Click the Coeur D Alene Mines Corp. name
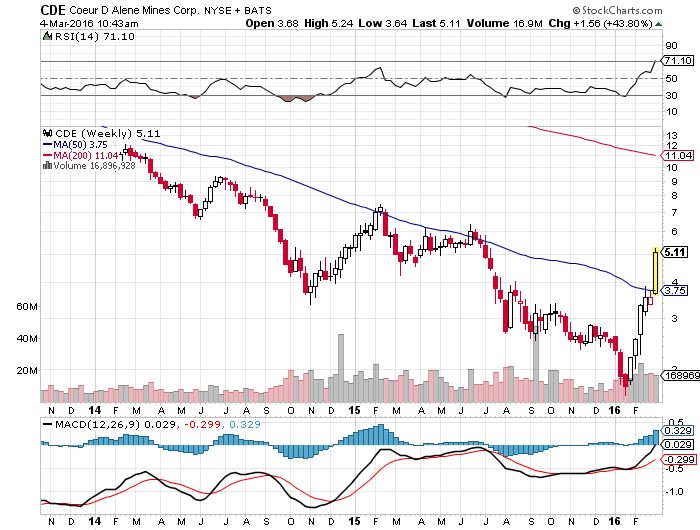 pos(135,10)
